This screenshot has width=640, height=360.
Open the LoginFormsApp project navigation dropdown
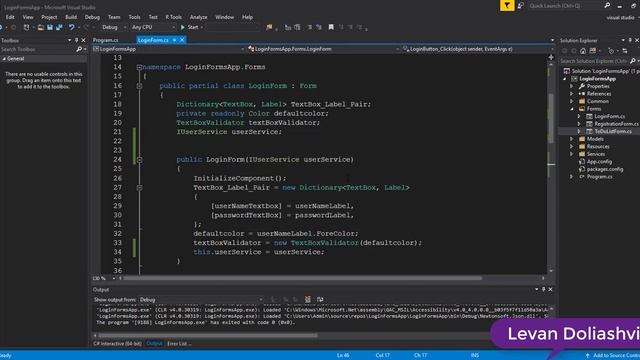(169, 49)
